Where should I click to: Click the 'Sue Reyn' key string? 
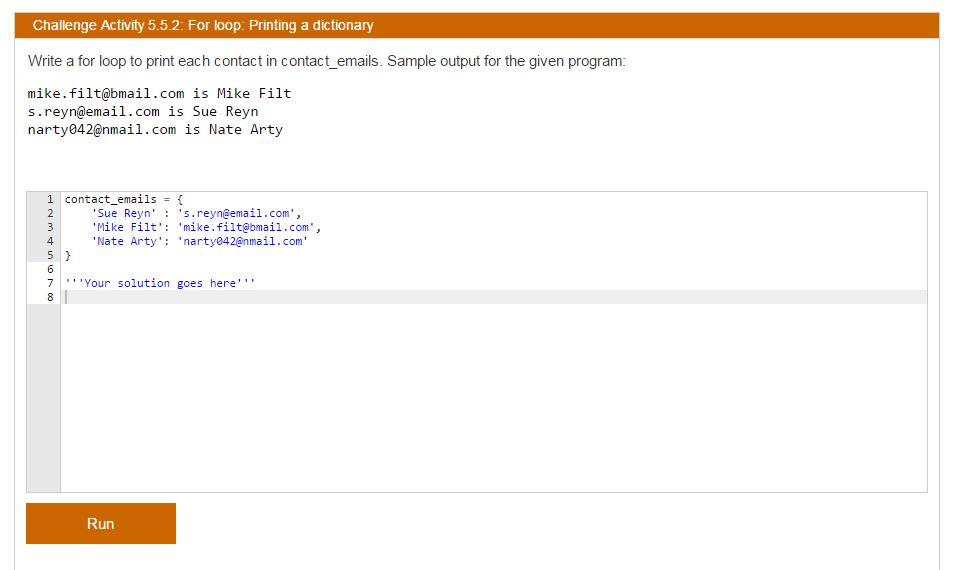tap(123, 213)
